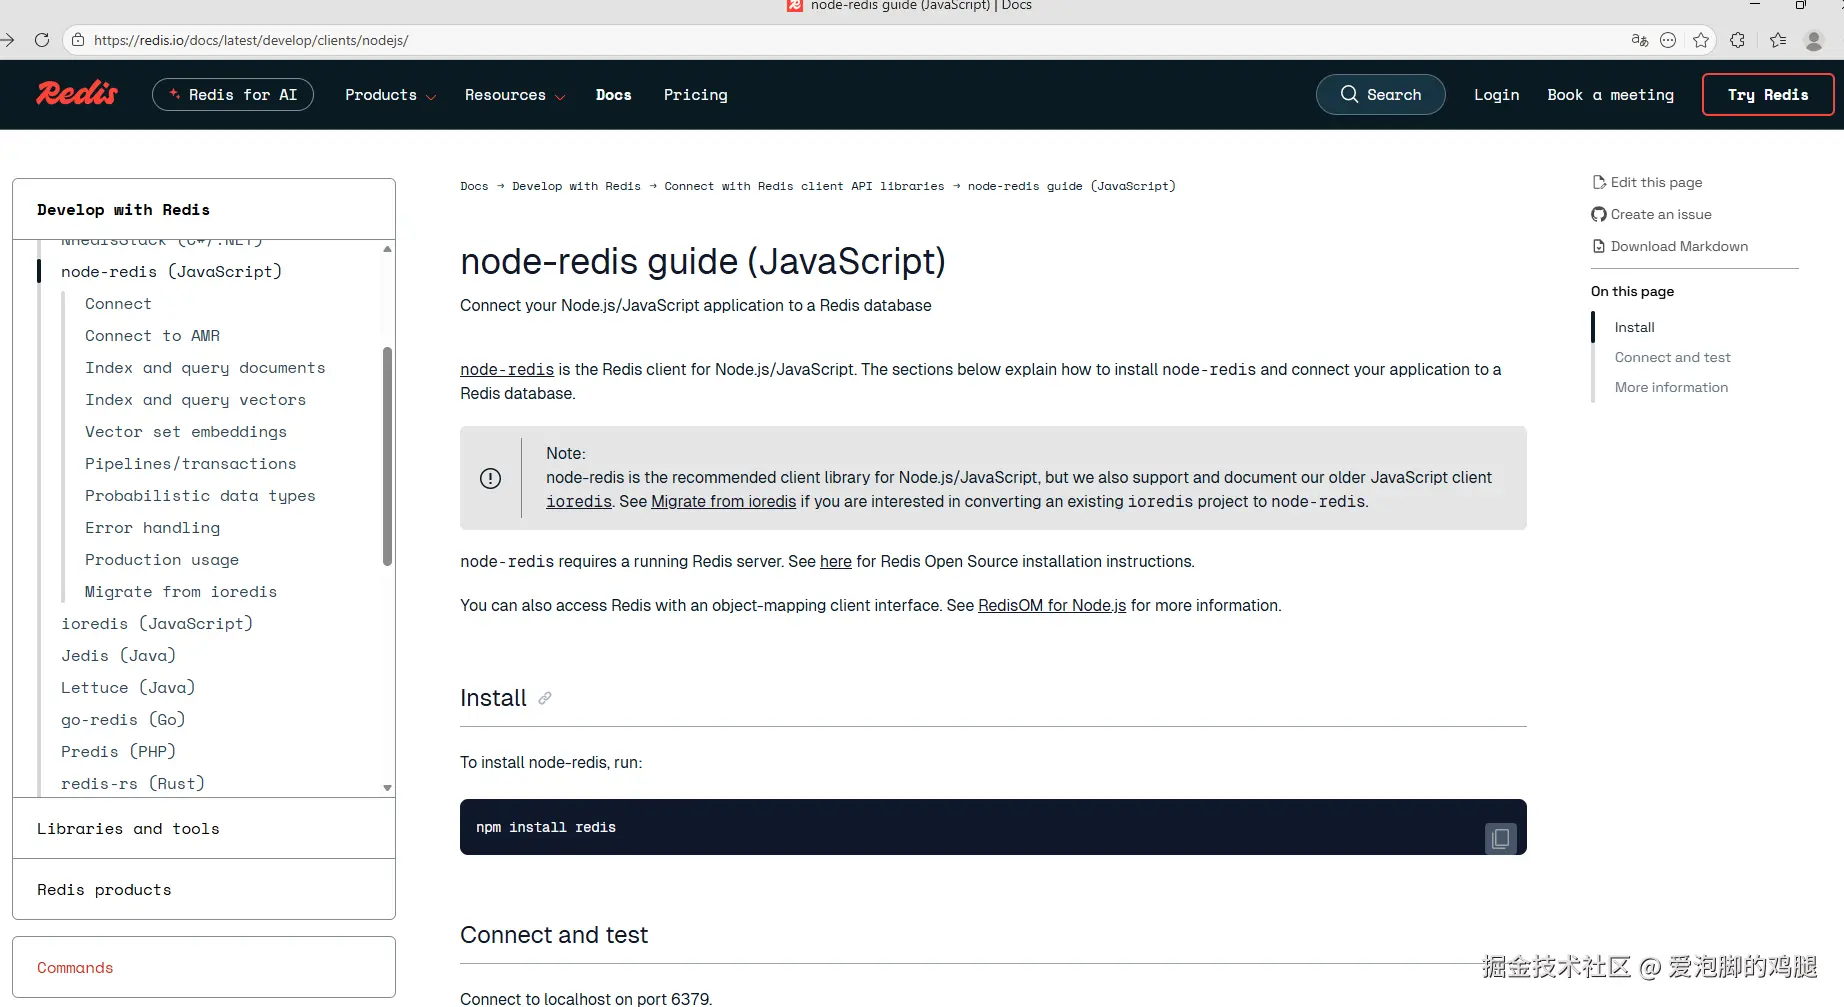Image resolution: width=1844 pixels, height=1007 pixels.
Task: Open the Search button
Action: coord(1381,95)
